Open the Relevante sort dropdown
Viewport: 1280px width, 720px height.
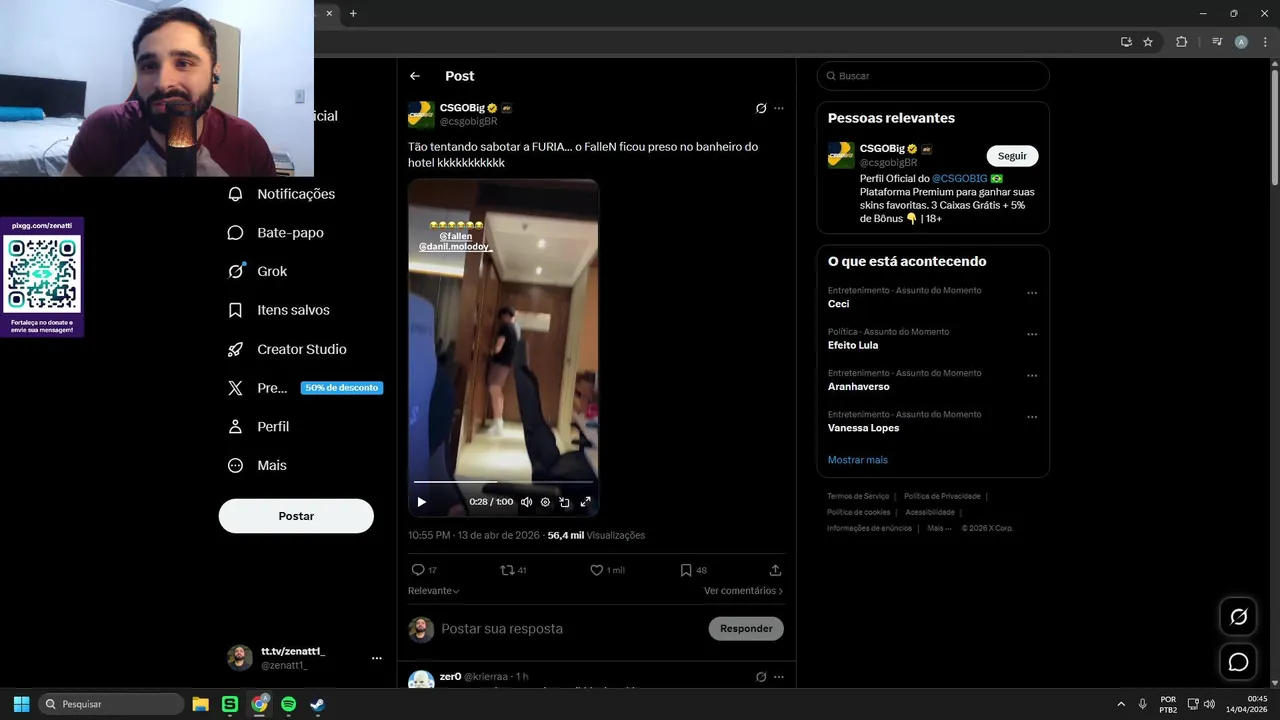click(x=434, y=591)
